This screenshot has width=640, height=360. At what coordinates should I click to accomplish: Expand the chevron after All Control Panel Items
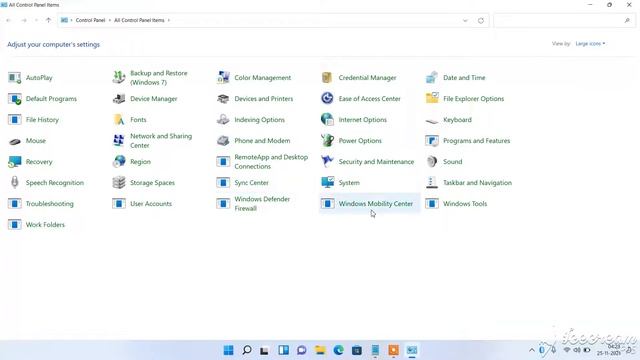[169, 20]
